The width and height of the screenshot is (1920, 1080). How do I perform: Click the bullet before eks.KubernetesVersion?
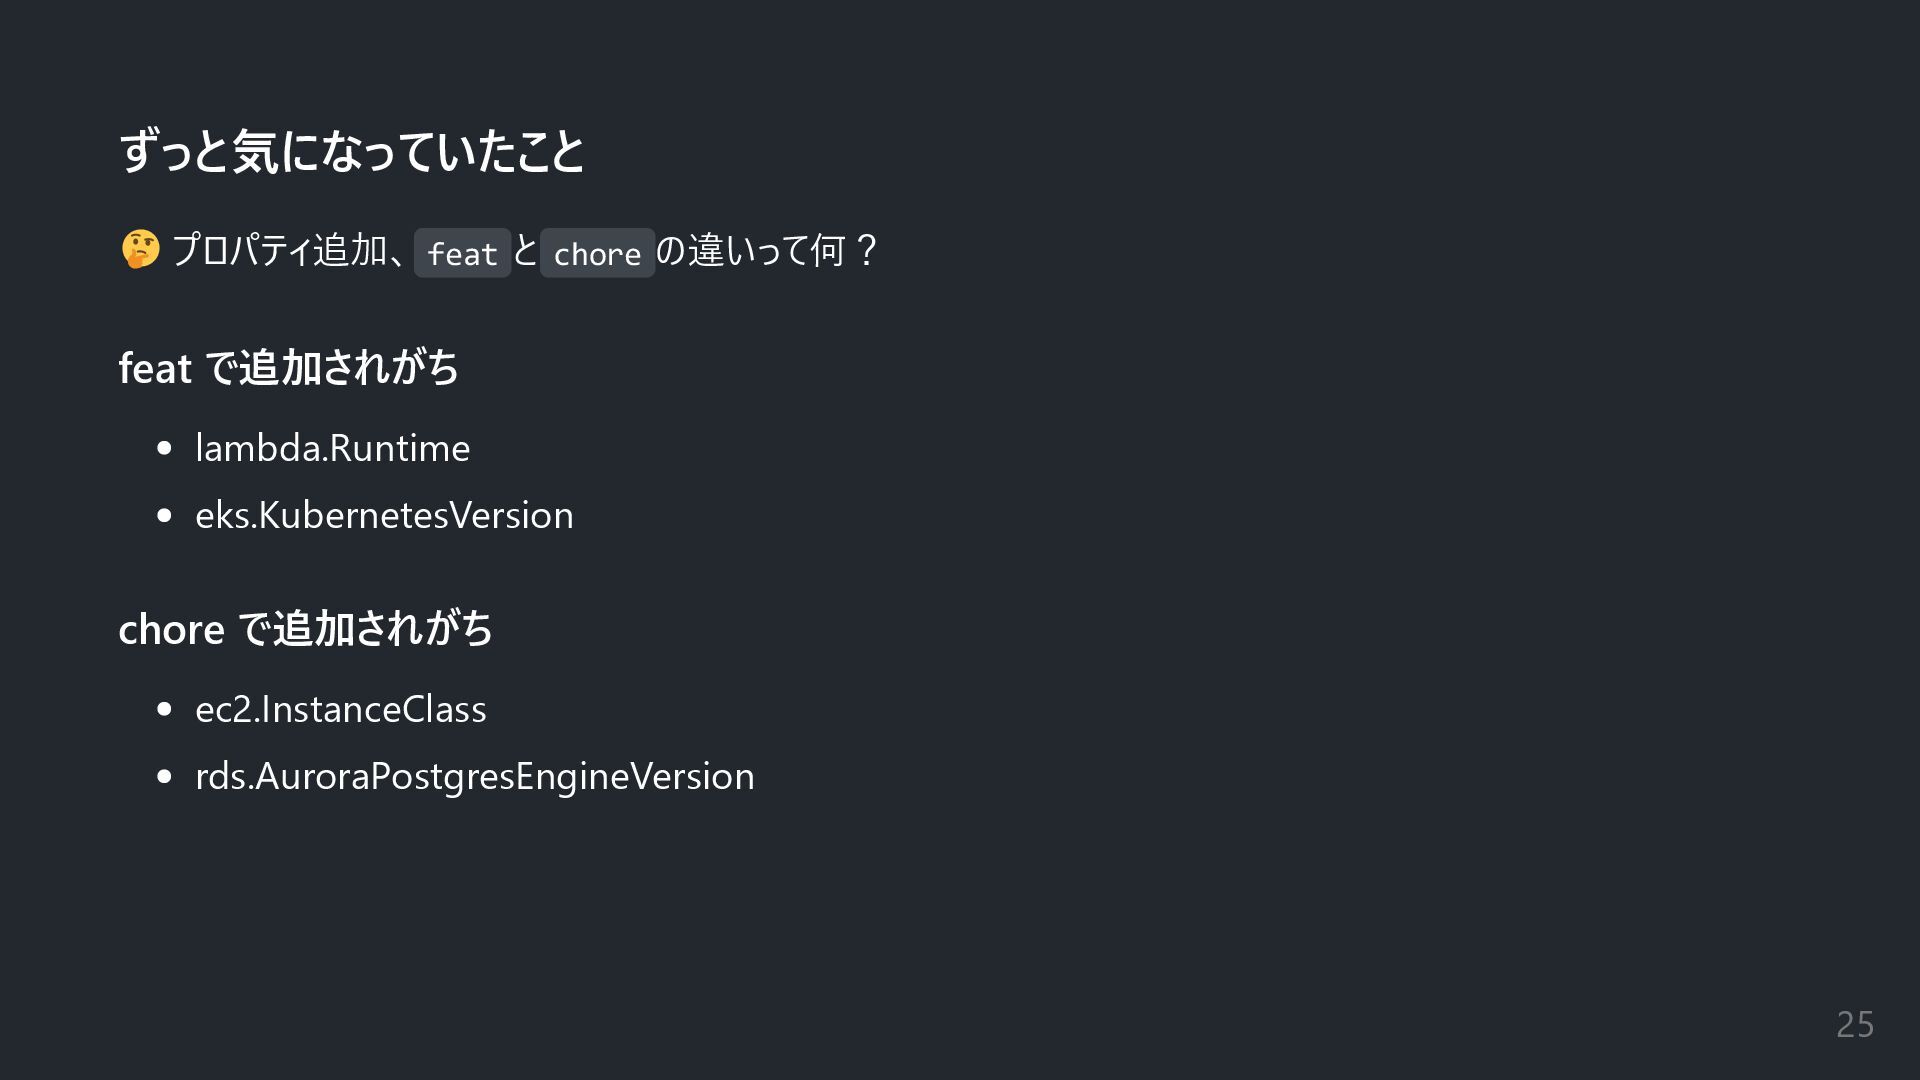click(165, 516)
